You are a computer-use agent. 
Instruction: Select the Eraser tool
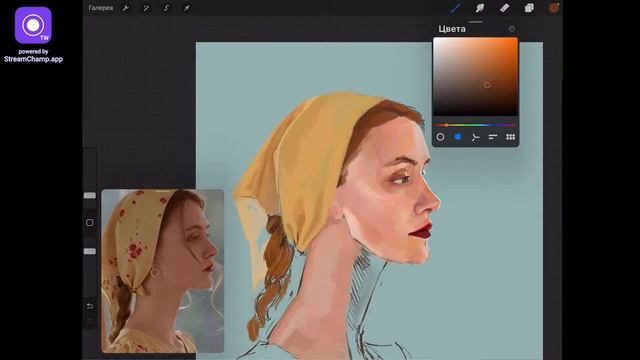504,8
